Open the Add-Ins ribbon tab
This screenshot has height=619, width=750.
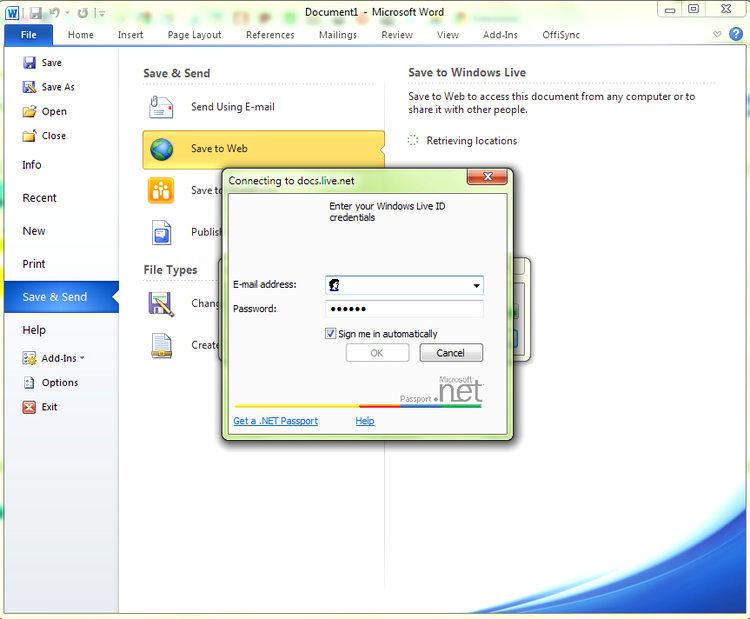[500, 35]
